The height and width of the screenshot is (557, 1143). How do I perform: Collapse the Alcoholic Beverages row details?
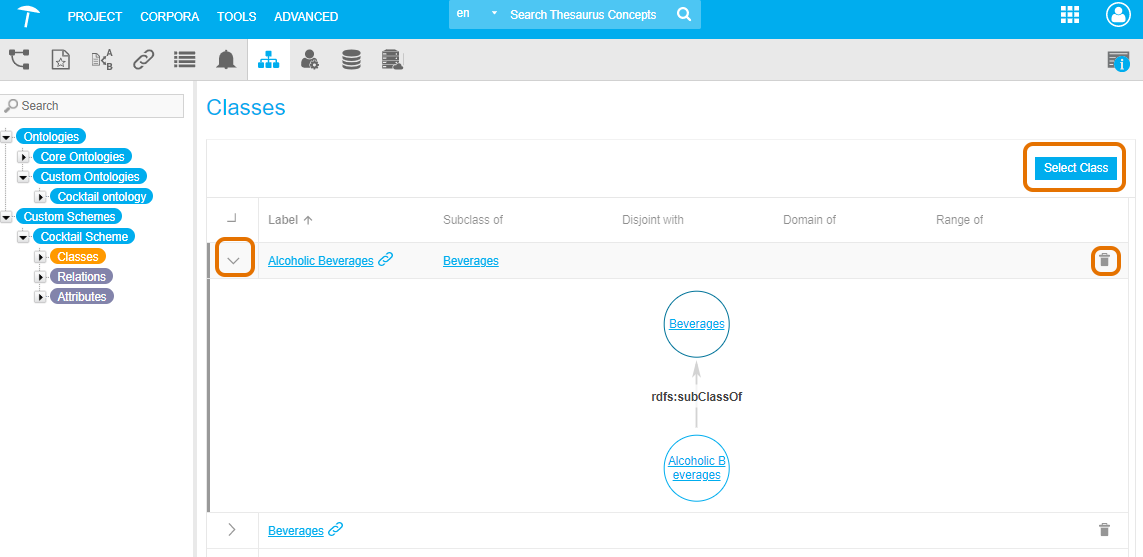click(x=233, y=260)
